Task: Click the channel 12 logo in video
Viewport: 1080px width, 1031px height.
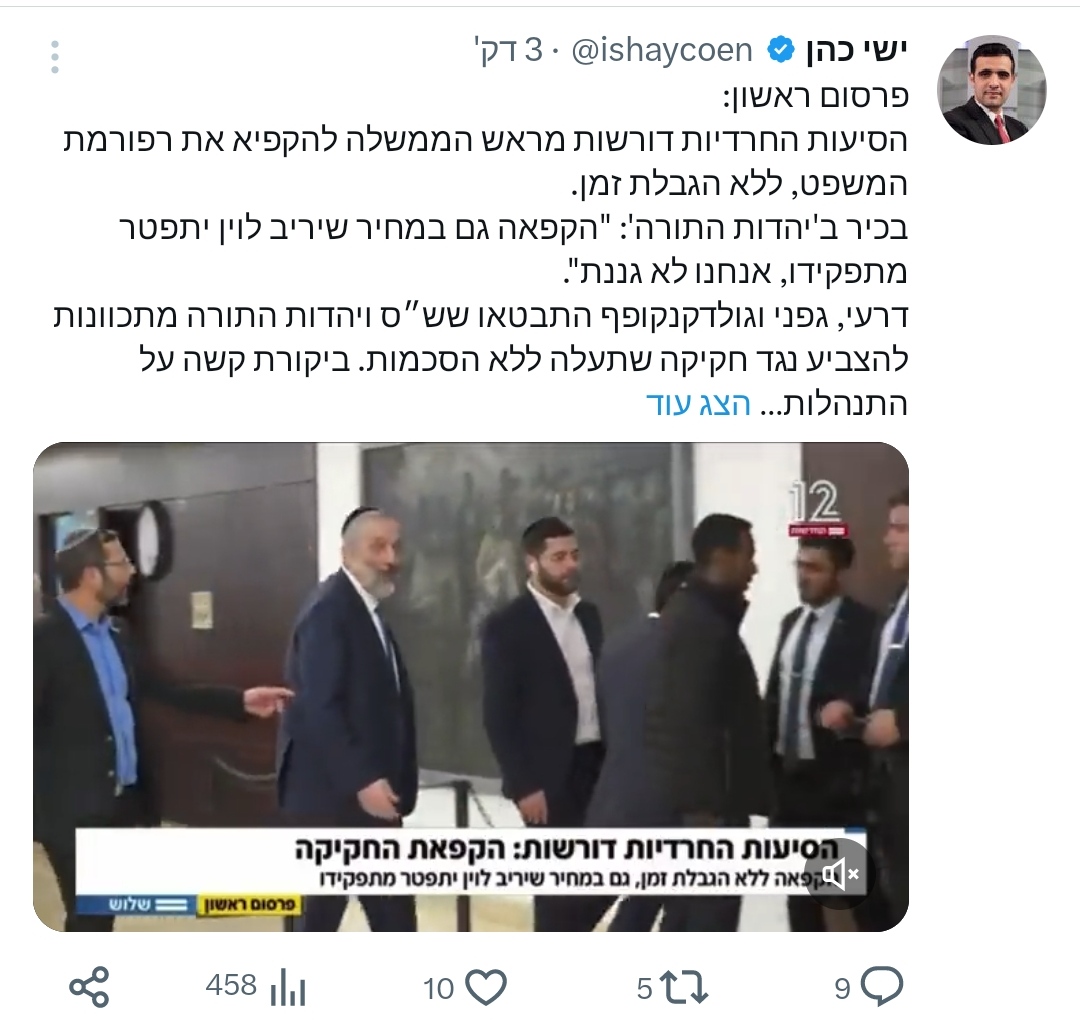Action: pos(818,508)
